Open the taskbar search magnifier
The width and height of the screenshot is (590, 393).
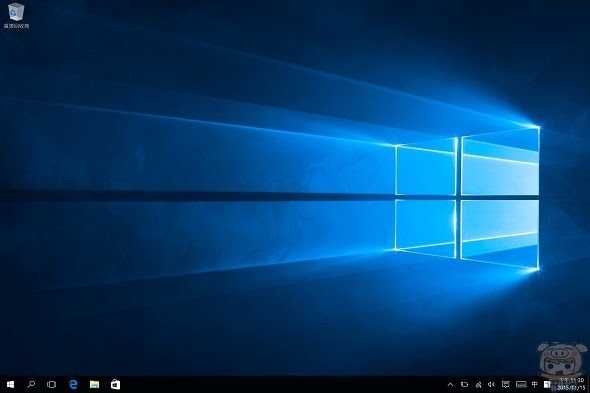pyautogui.click(x=31, y=384)
